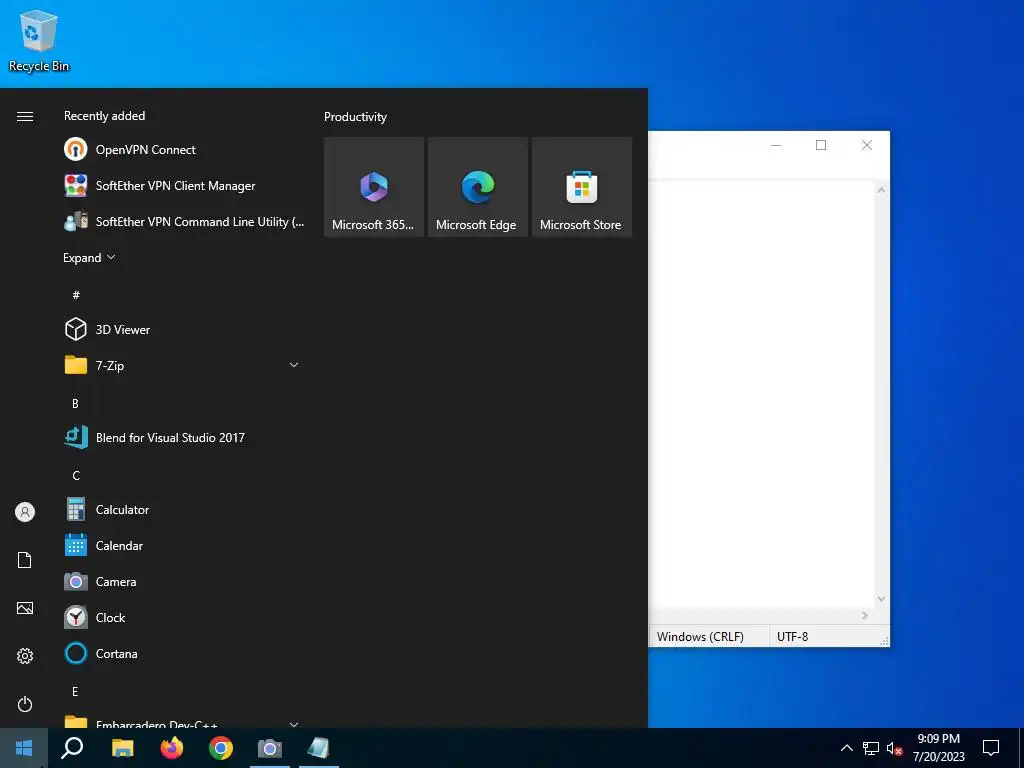Expand the Embarcadero Dev-C++ folder chevron
Screen dimensions: 1024x768
(294, 724)
